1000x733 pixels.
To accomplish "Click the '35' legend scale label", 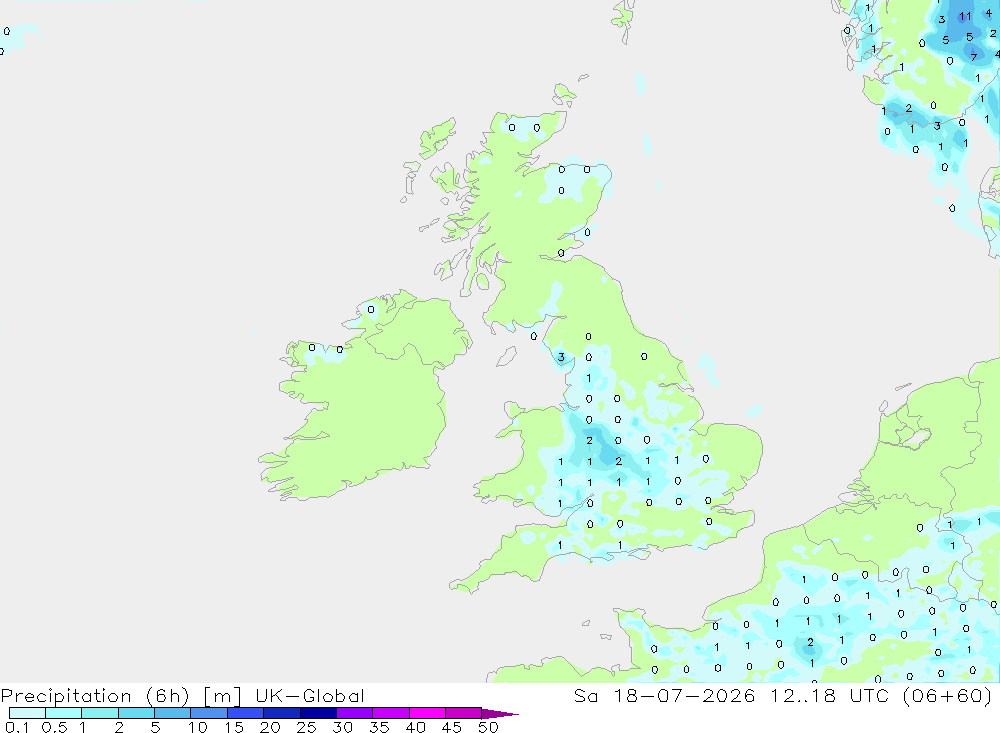I will [379, 727].
